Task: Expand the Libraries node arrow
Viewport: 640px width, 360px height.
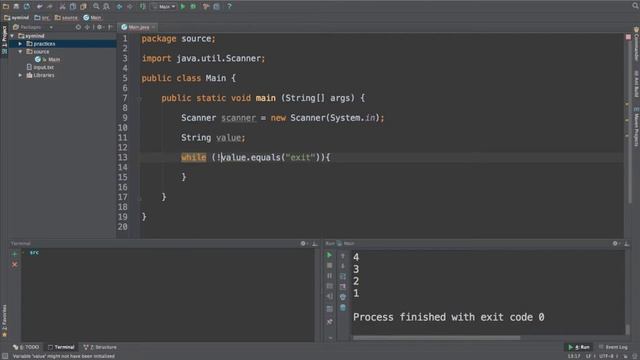Action: [x=20, y=76]
